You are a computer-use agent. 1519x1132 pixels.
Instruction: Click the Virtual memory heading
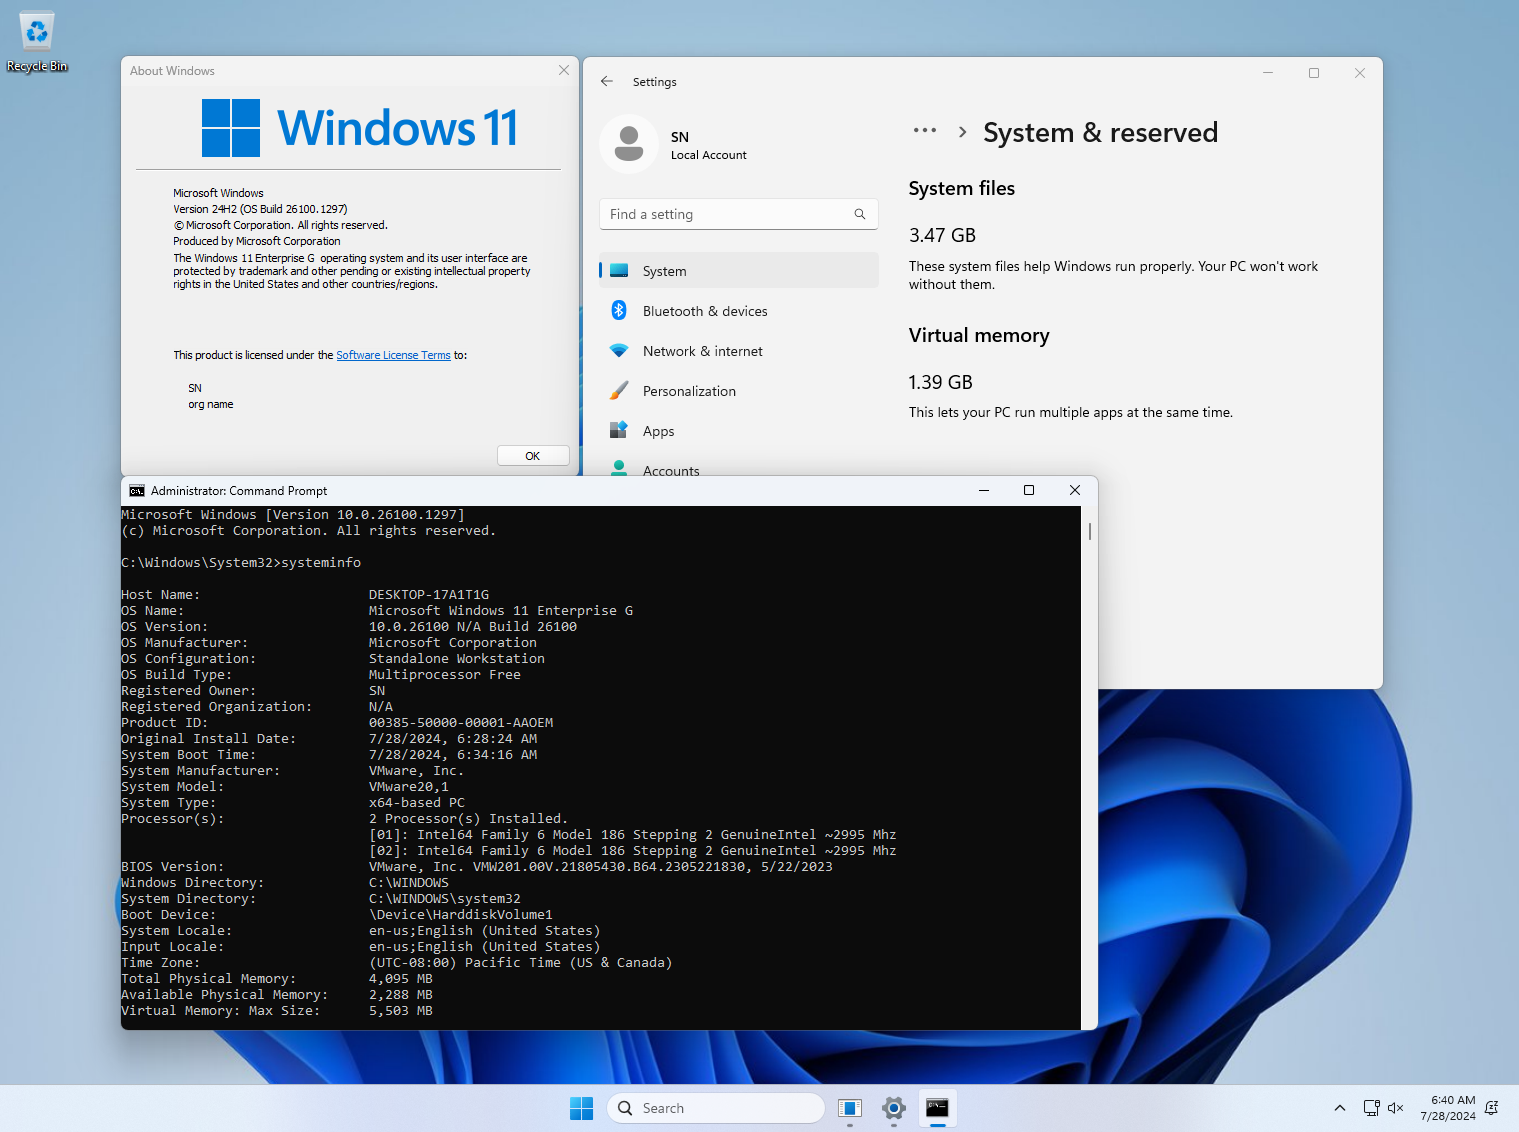coord(979,336)
